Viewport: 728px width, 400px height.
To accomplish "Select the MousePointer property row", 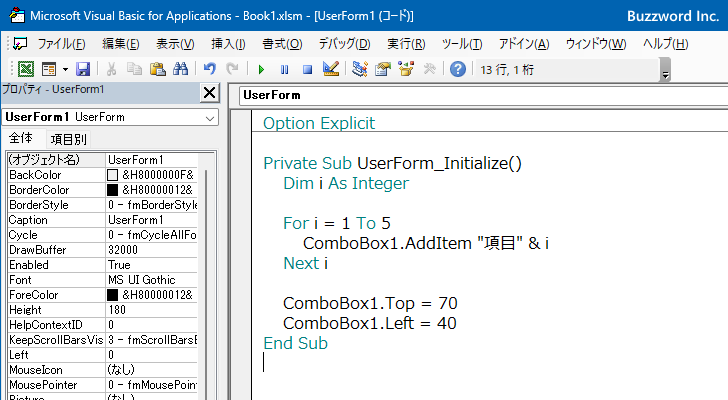I will (102, 385).
